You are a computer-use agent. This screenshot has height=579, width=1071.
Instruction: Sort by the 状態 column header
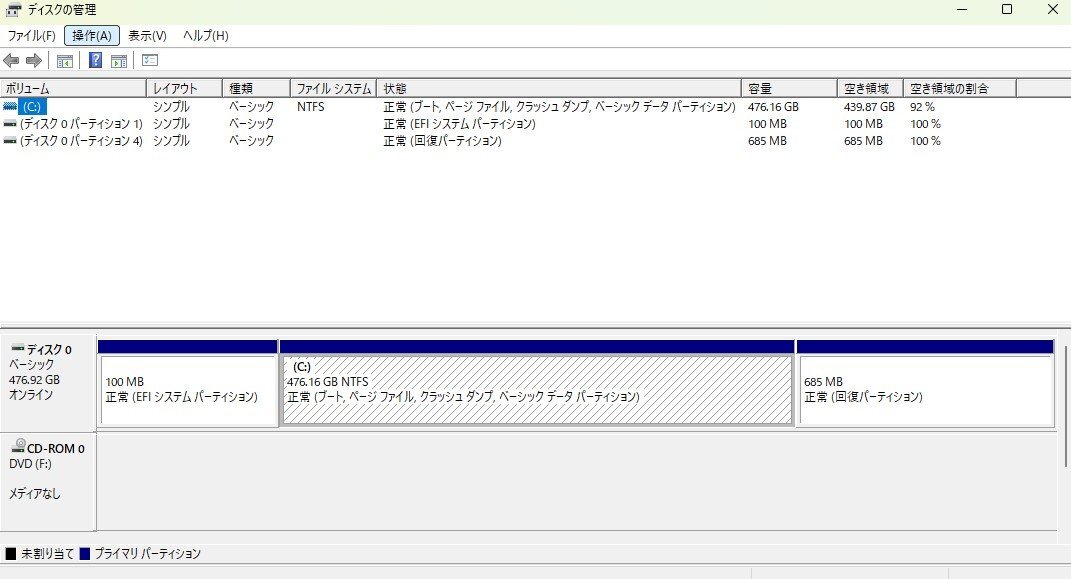pyautogui.click(x=559, y=88)
